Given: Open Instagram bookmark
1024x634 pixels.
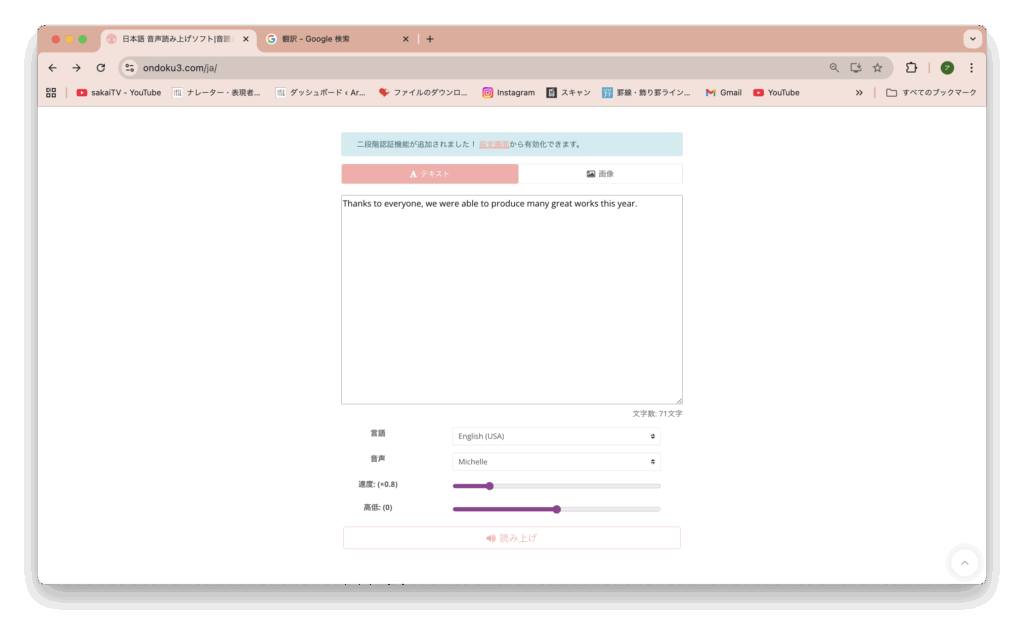Looking at the screenshot, I should (x=508, y=92).
